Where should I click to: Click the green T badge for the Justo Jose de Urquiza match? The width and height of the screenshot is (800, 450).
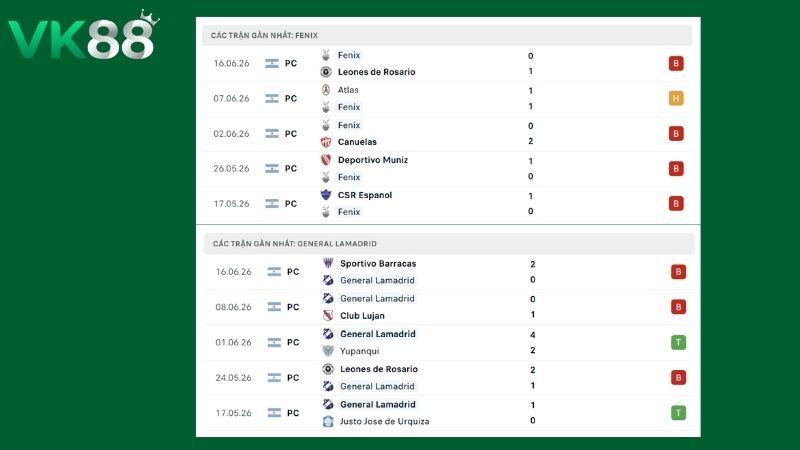pos(678,412)
